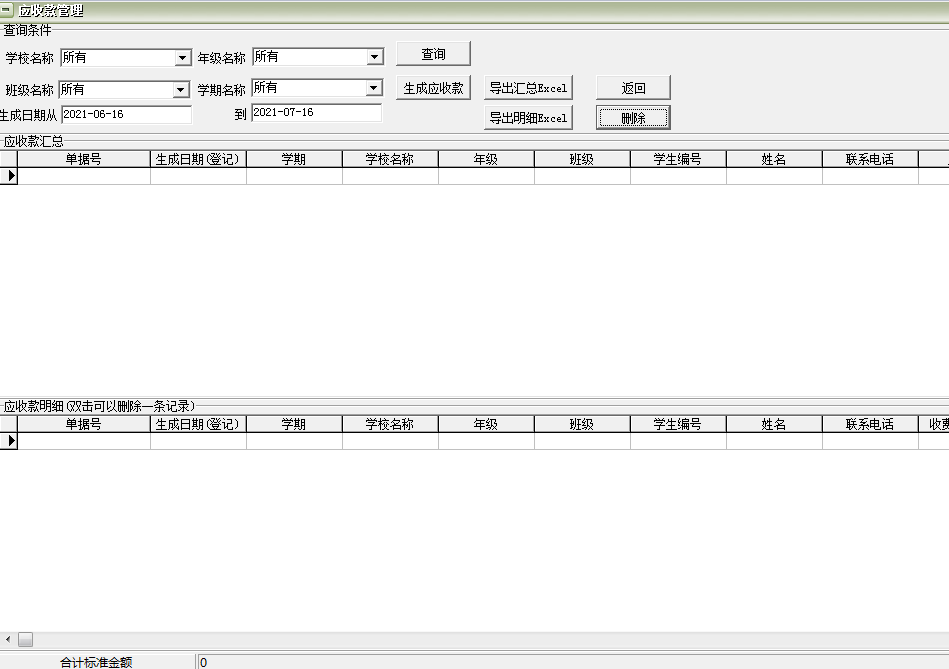Click the 返回 button

point(633,88)
